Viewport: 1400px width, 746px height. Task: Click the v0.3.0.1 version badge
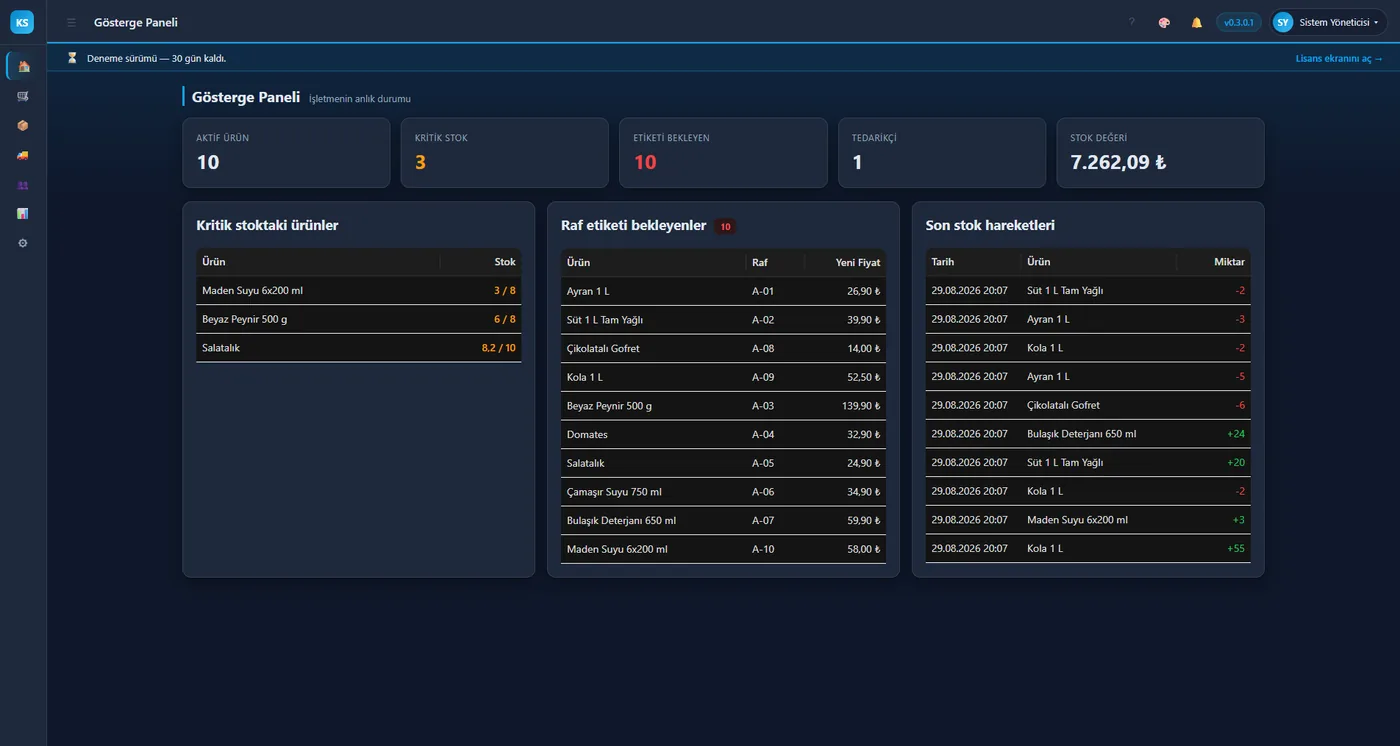1238,22
